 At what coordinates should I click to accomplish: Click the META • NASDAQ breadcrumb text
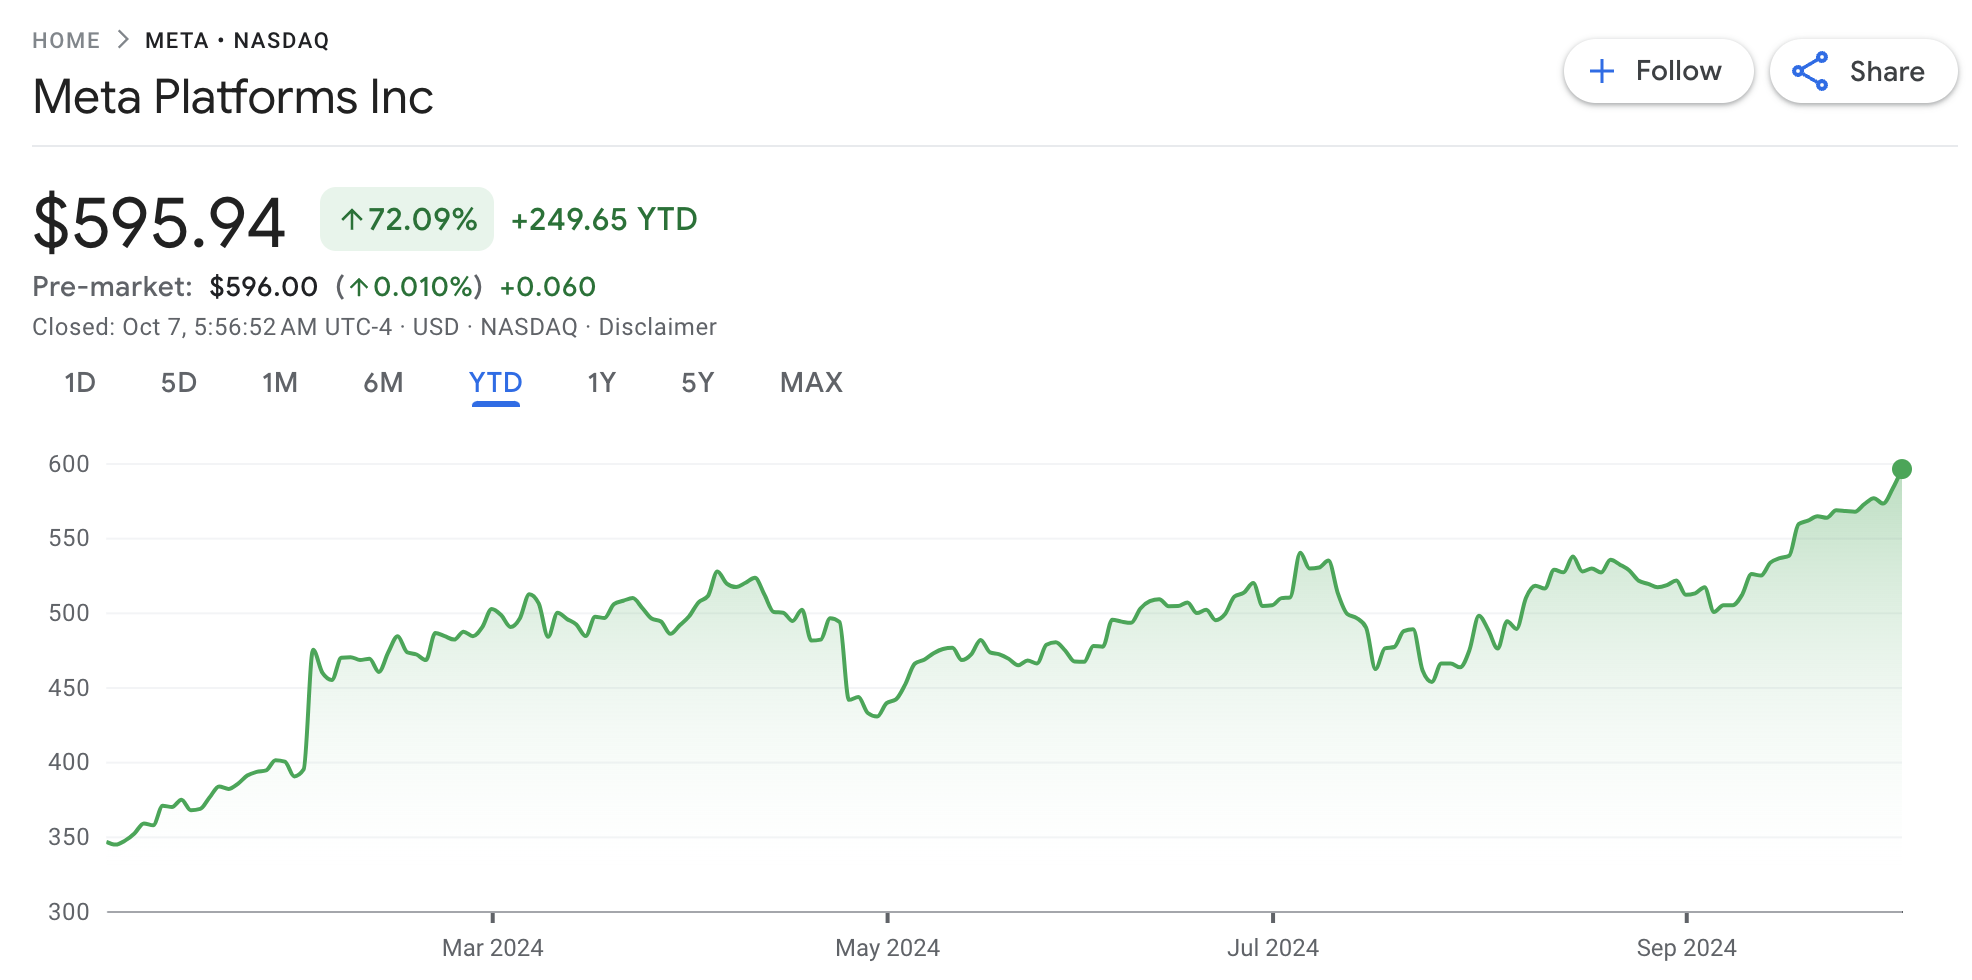237,40
